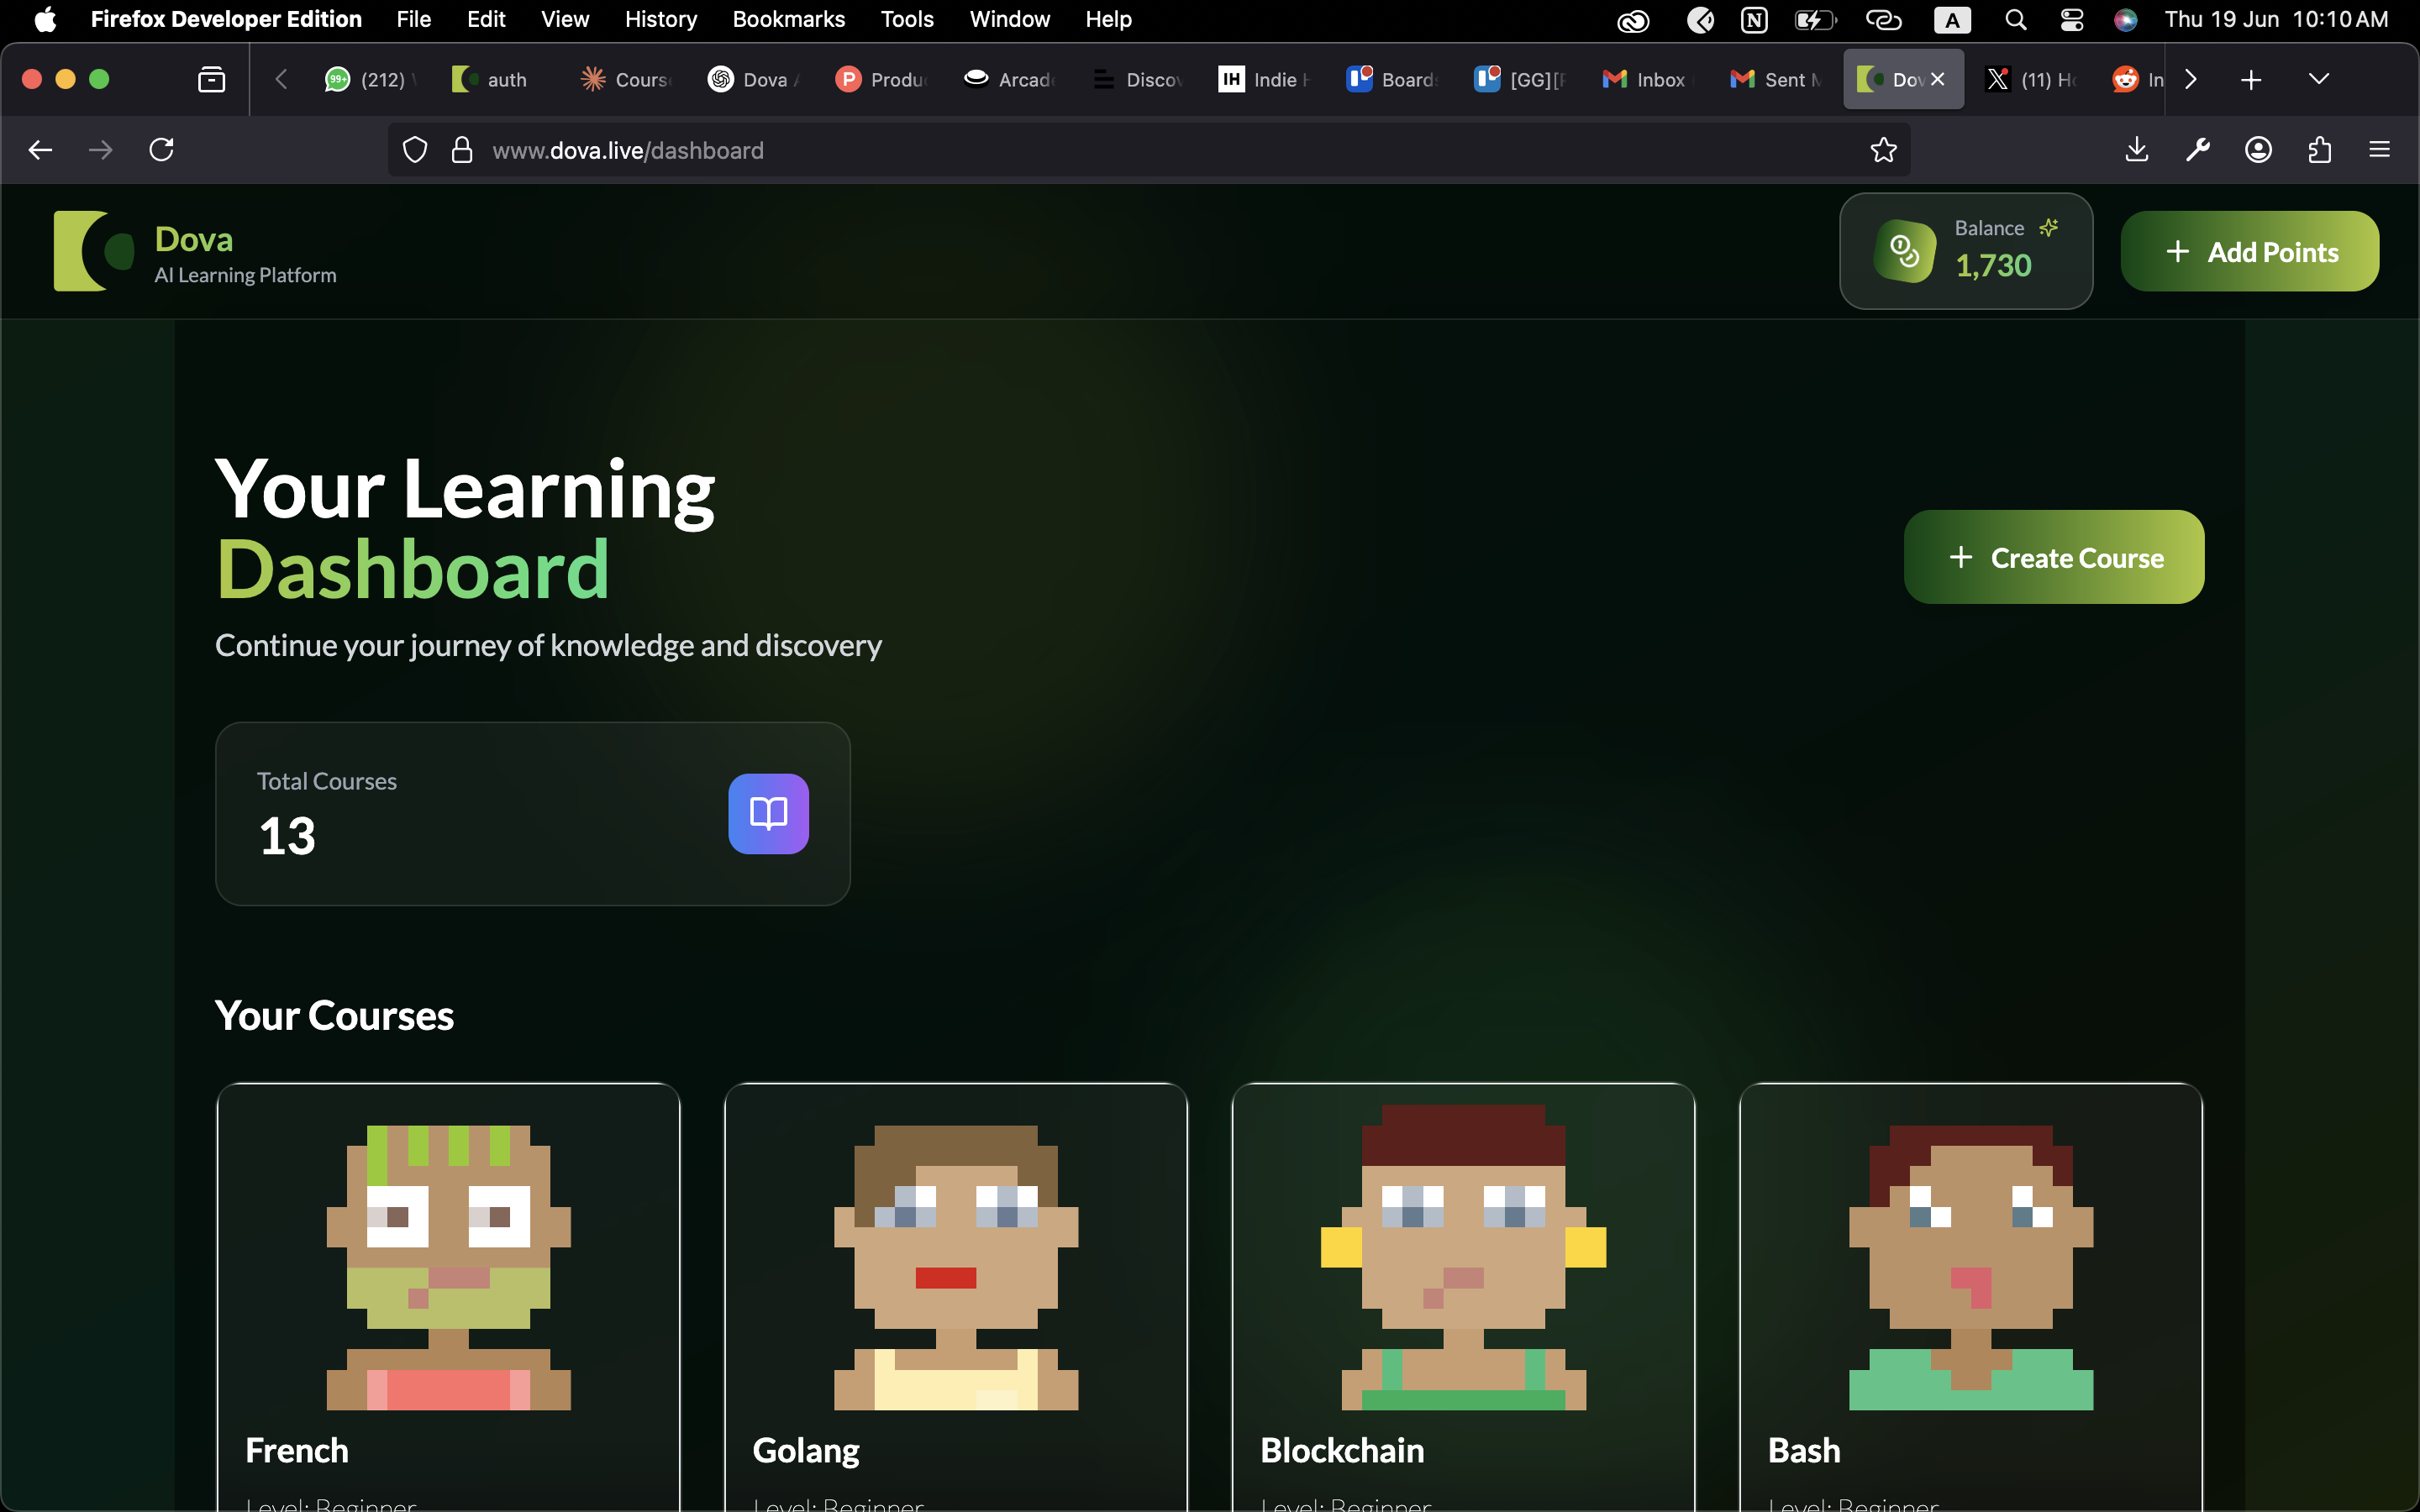Click the Add Points button
The height and width of the screenshot is (1512, 2420).
[2249, 252]
